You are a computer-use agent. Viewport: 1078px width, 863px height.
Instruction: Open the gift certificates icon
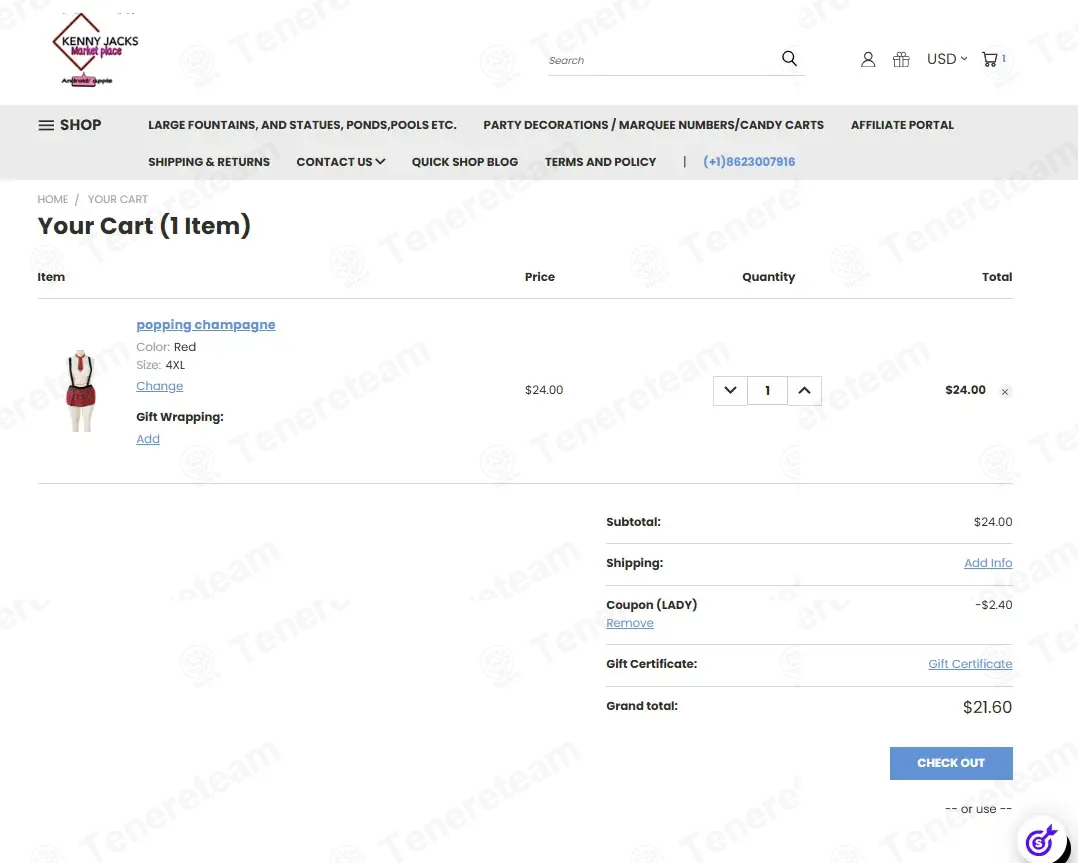click(901, 60)
